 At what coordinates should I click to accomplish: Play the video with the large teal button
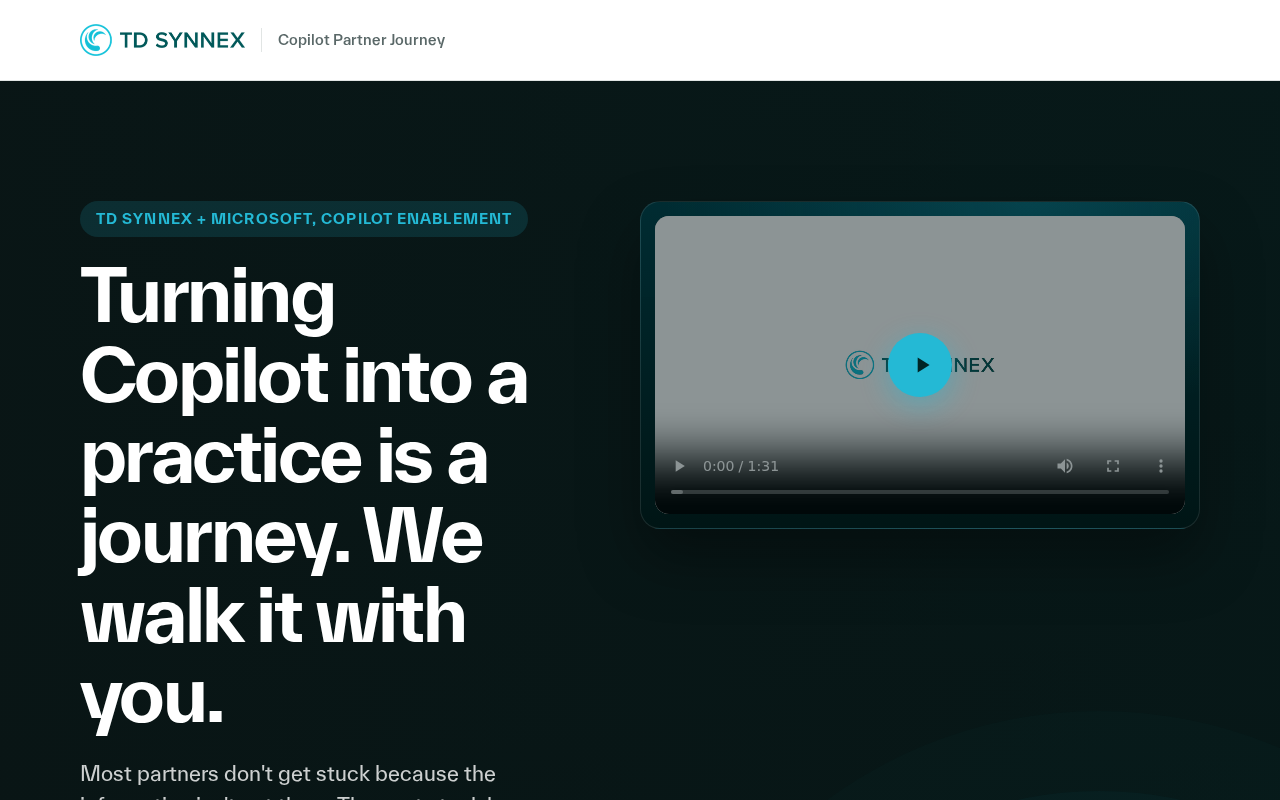point(920,365)
